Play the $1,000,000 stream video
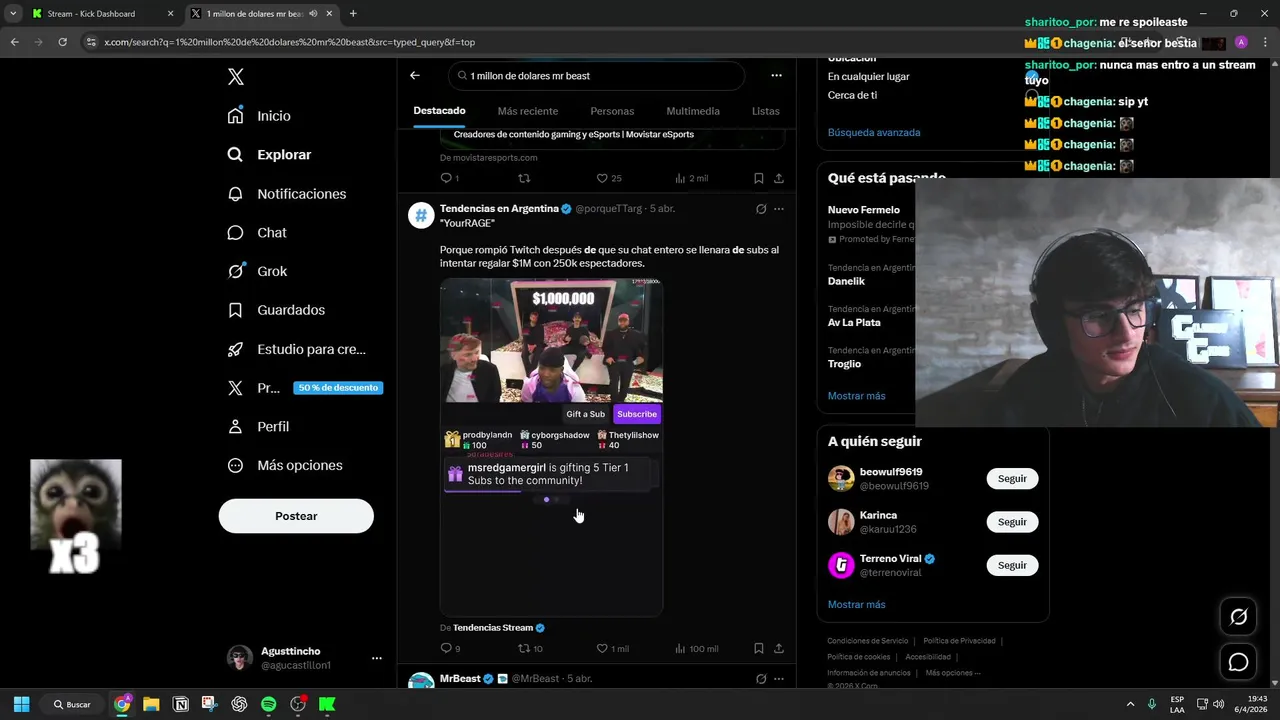 [x=551, y=340]
